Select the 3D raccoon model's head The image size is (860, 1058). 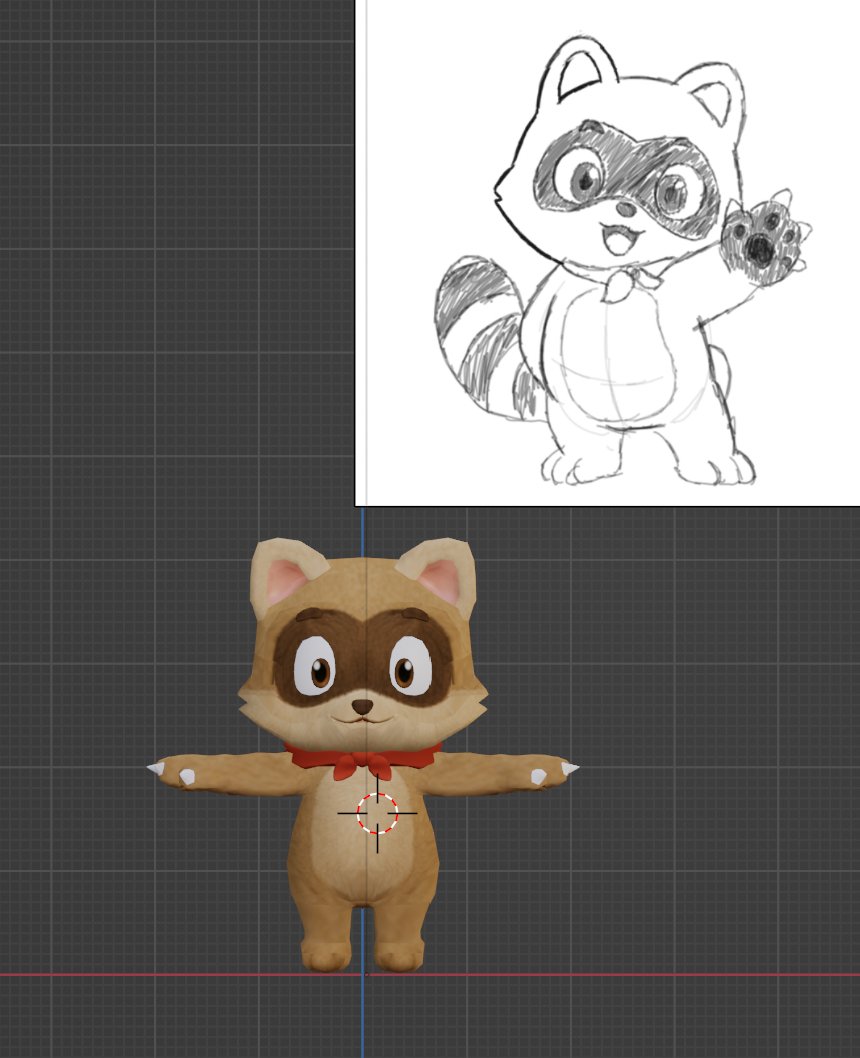pyautogui.click(x=363, y=643)
